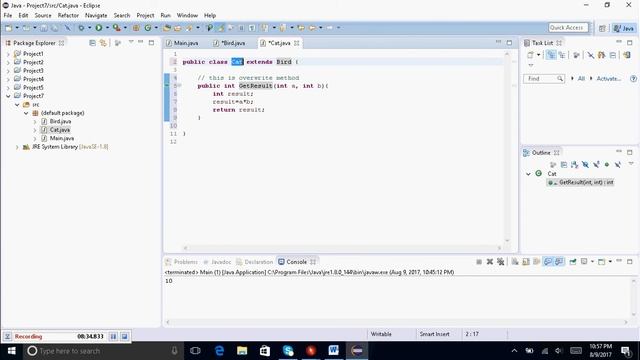This screenshot has width=640, height=360.
Task: Switch to the Main.java editor tab
Action: (x=182, y=43)
